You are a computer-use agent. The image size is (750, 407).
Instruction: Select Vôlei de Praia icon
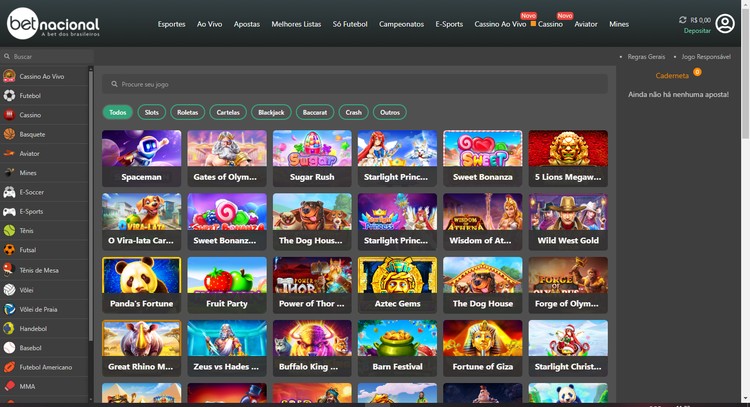coord(9,309)
